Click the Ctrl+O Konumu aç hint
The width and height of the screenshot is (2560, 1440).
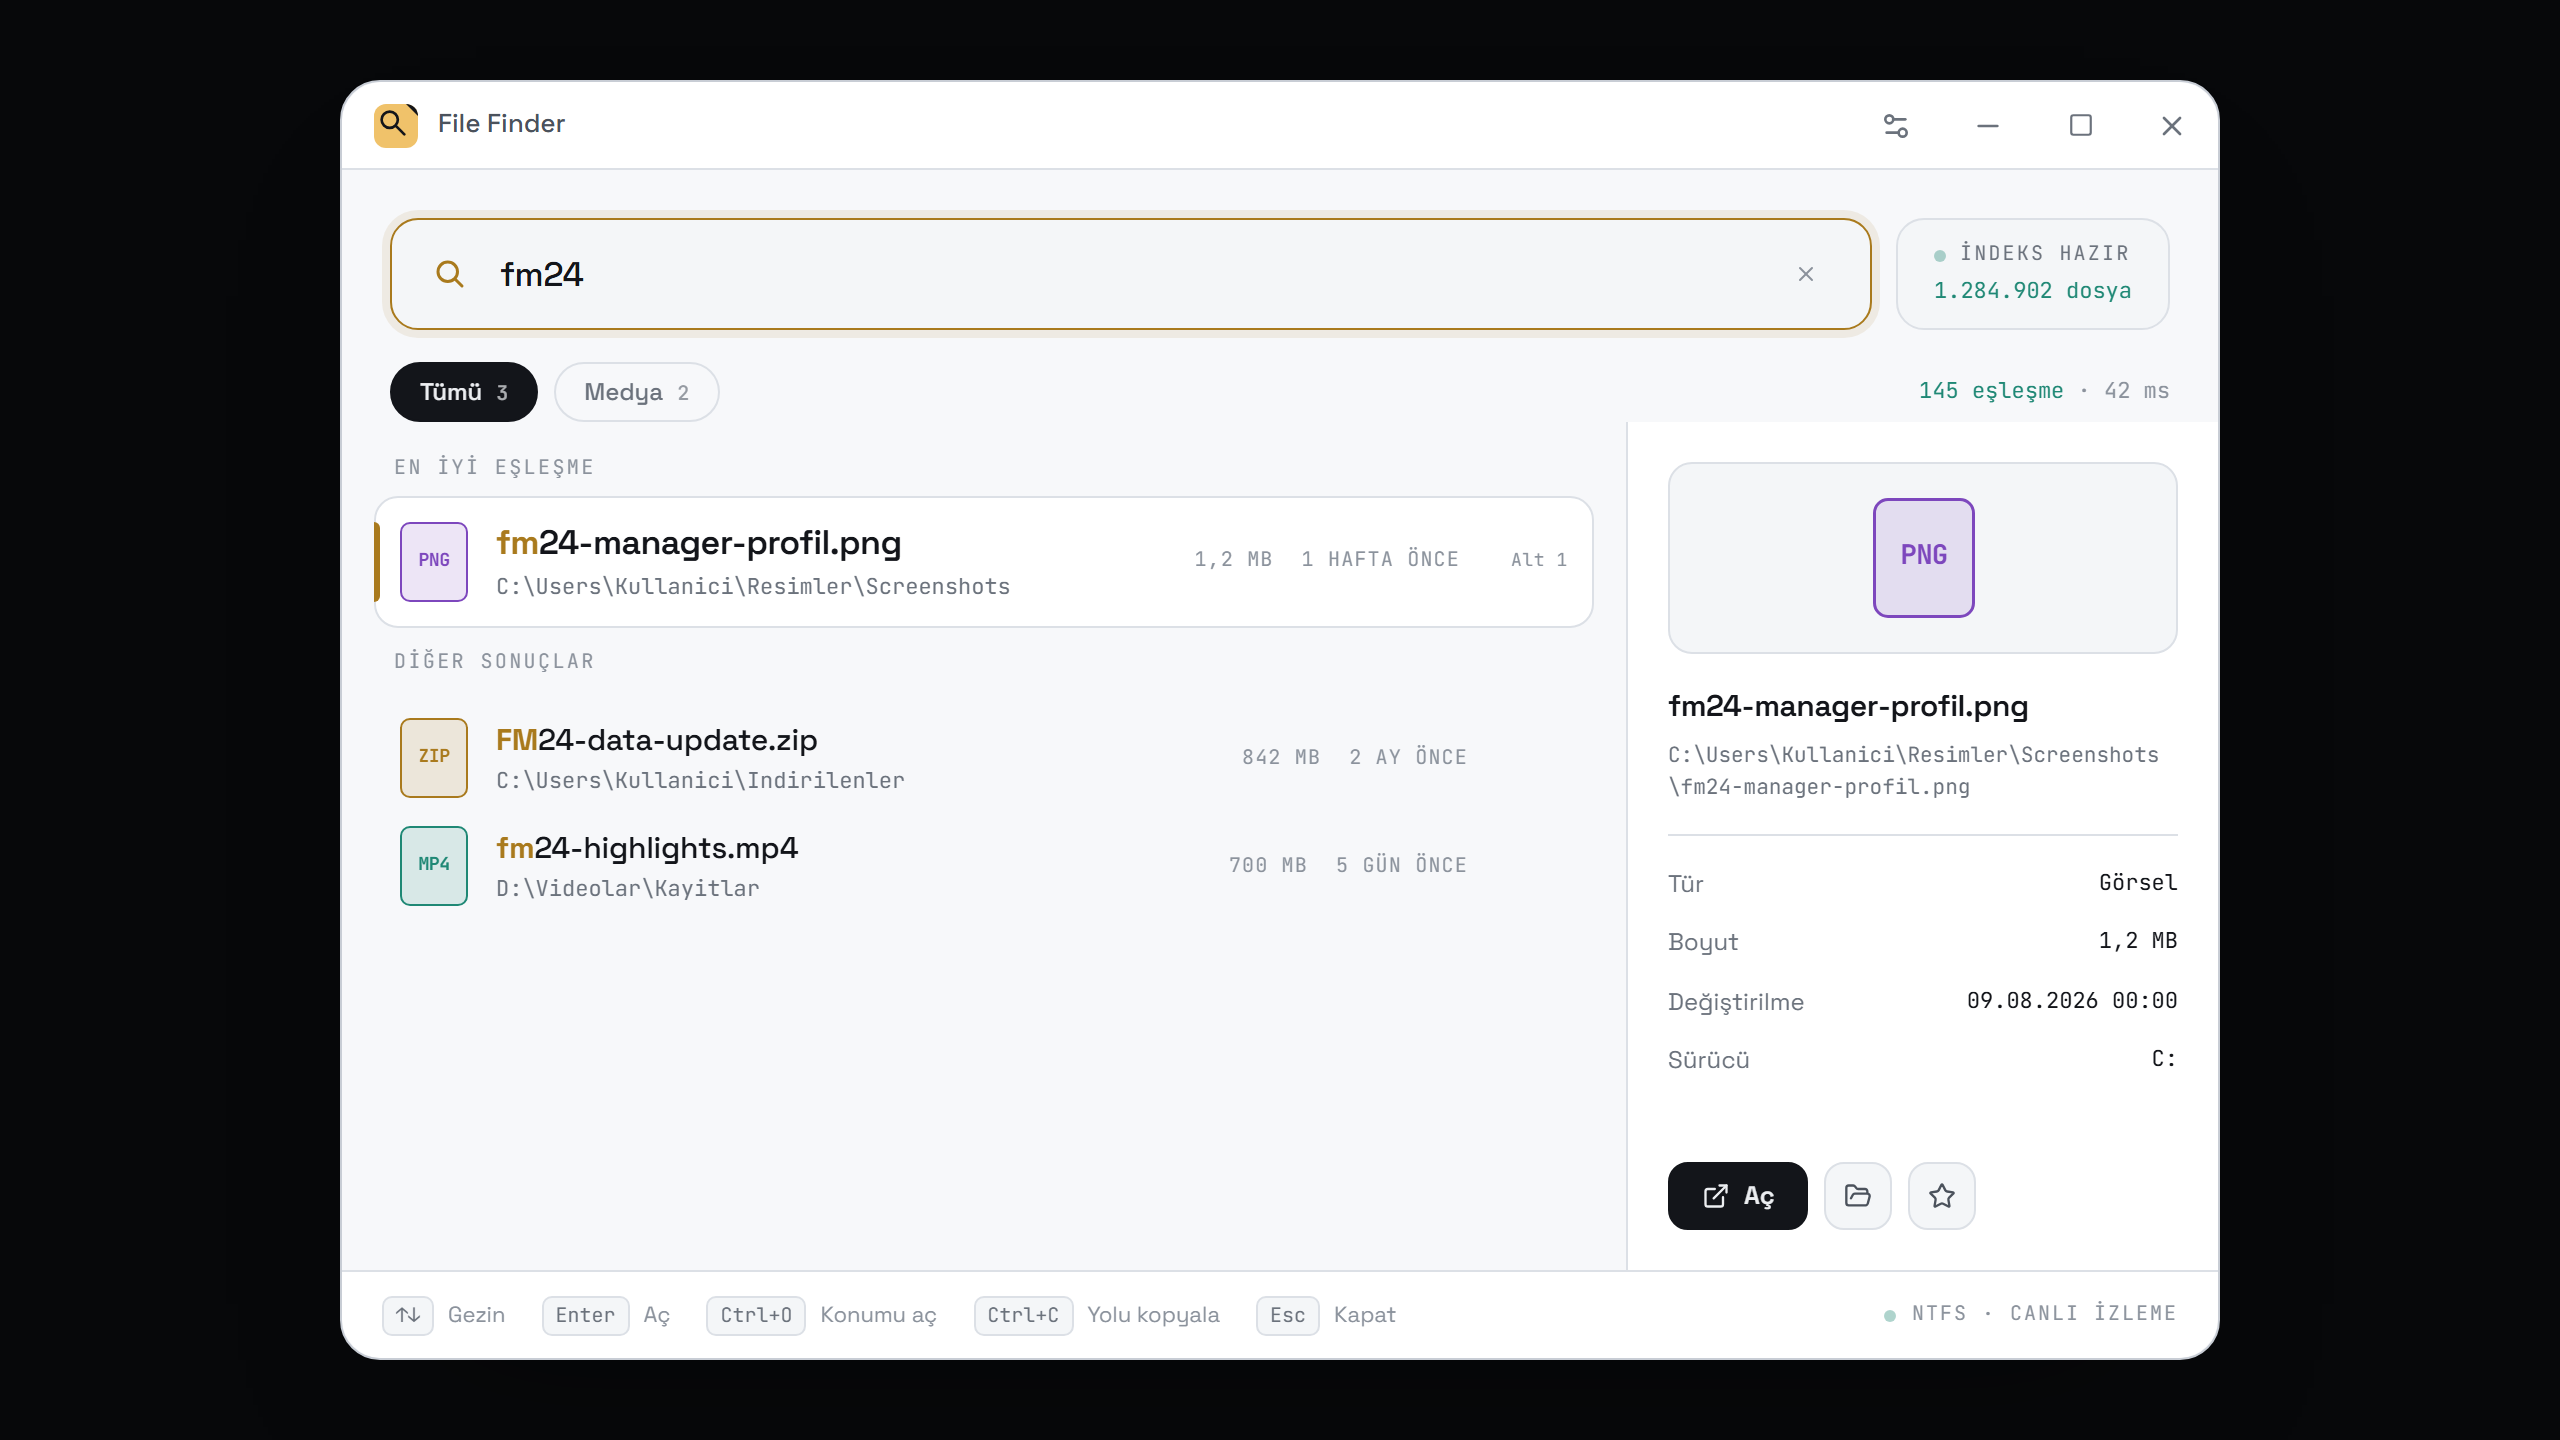(x=821, y=1315)
